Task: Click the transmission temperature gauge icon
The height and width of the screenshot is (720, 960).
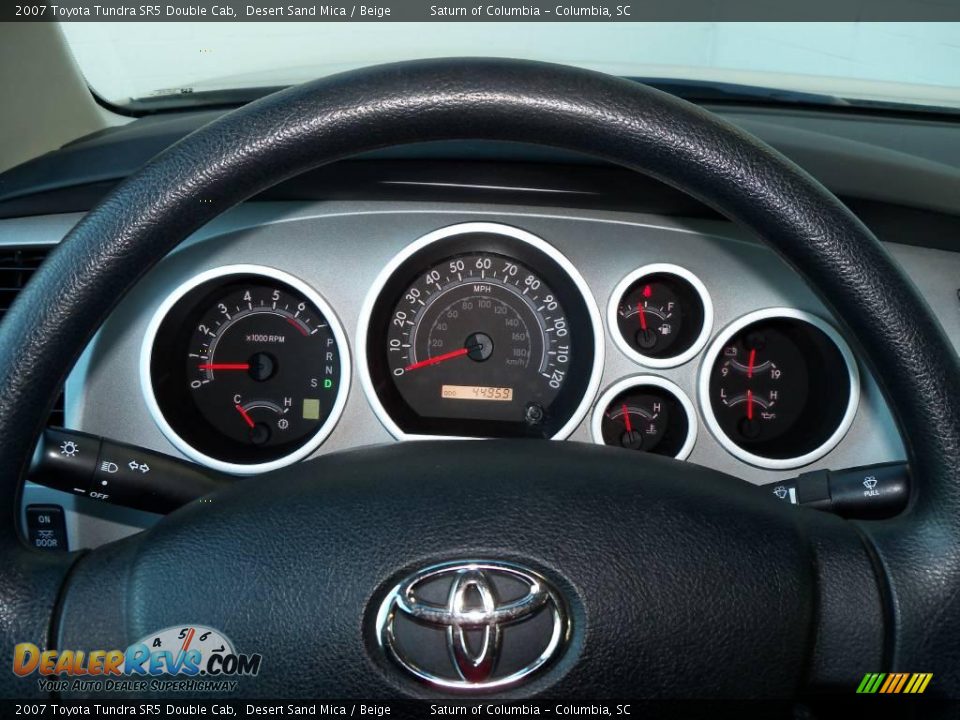Action: [x=283, y=423]
